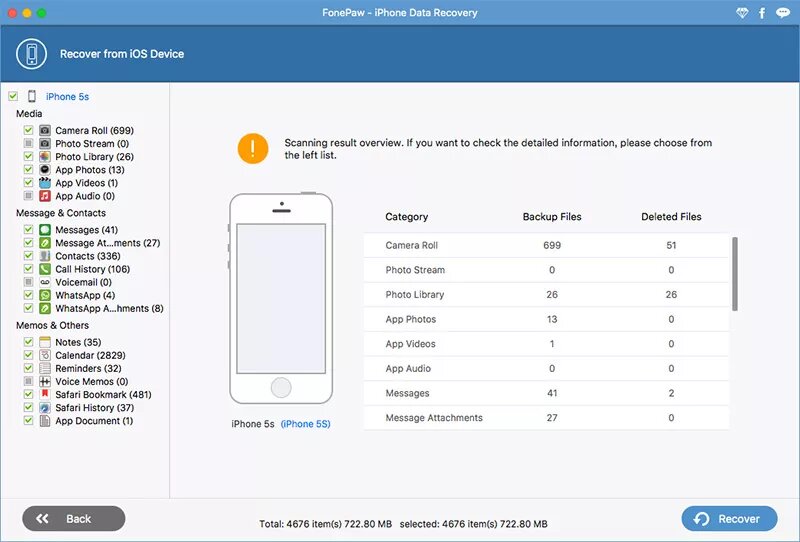
Task: Click Messages backup count 41
Action: pos(552,393)
